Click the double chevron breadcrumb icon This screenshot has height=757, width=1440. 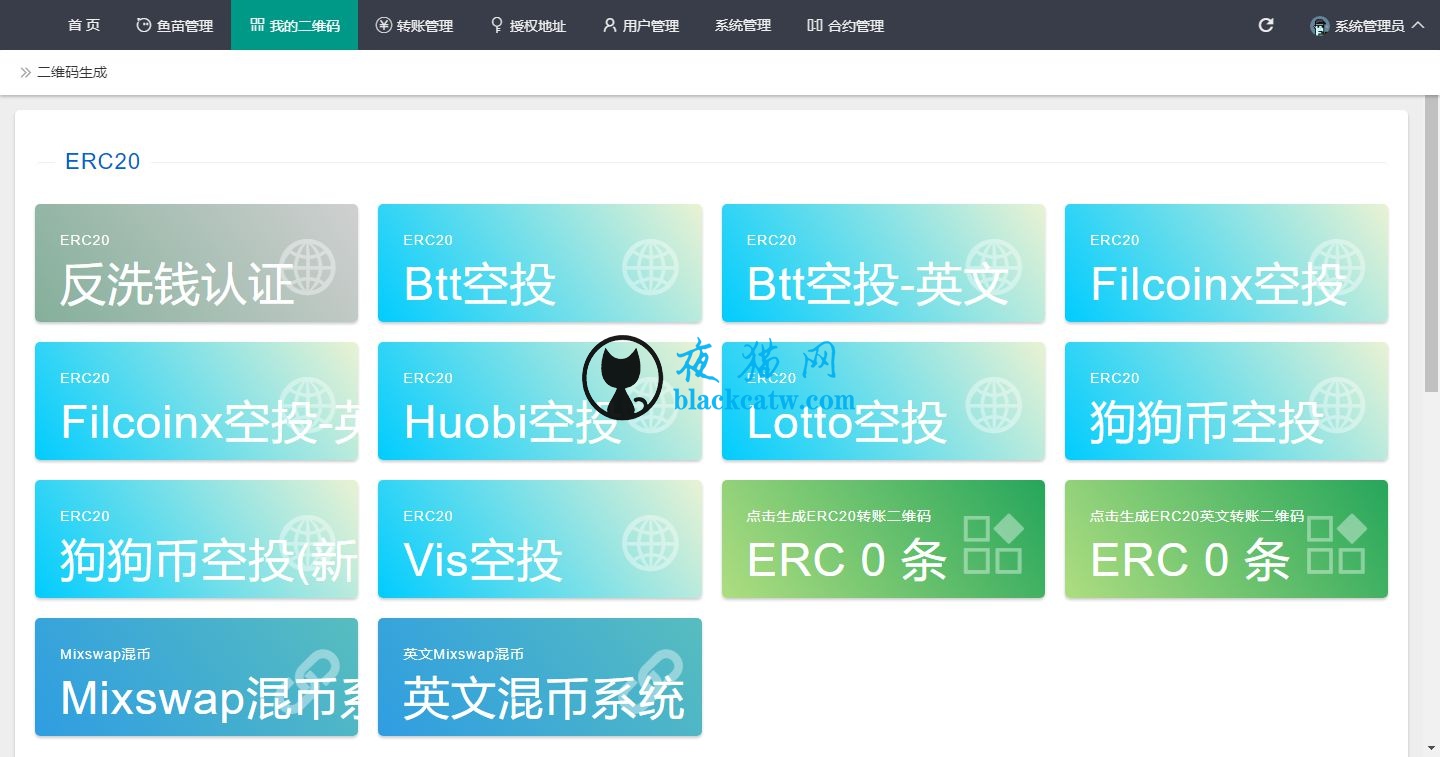click(25, 72)
